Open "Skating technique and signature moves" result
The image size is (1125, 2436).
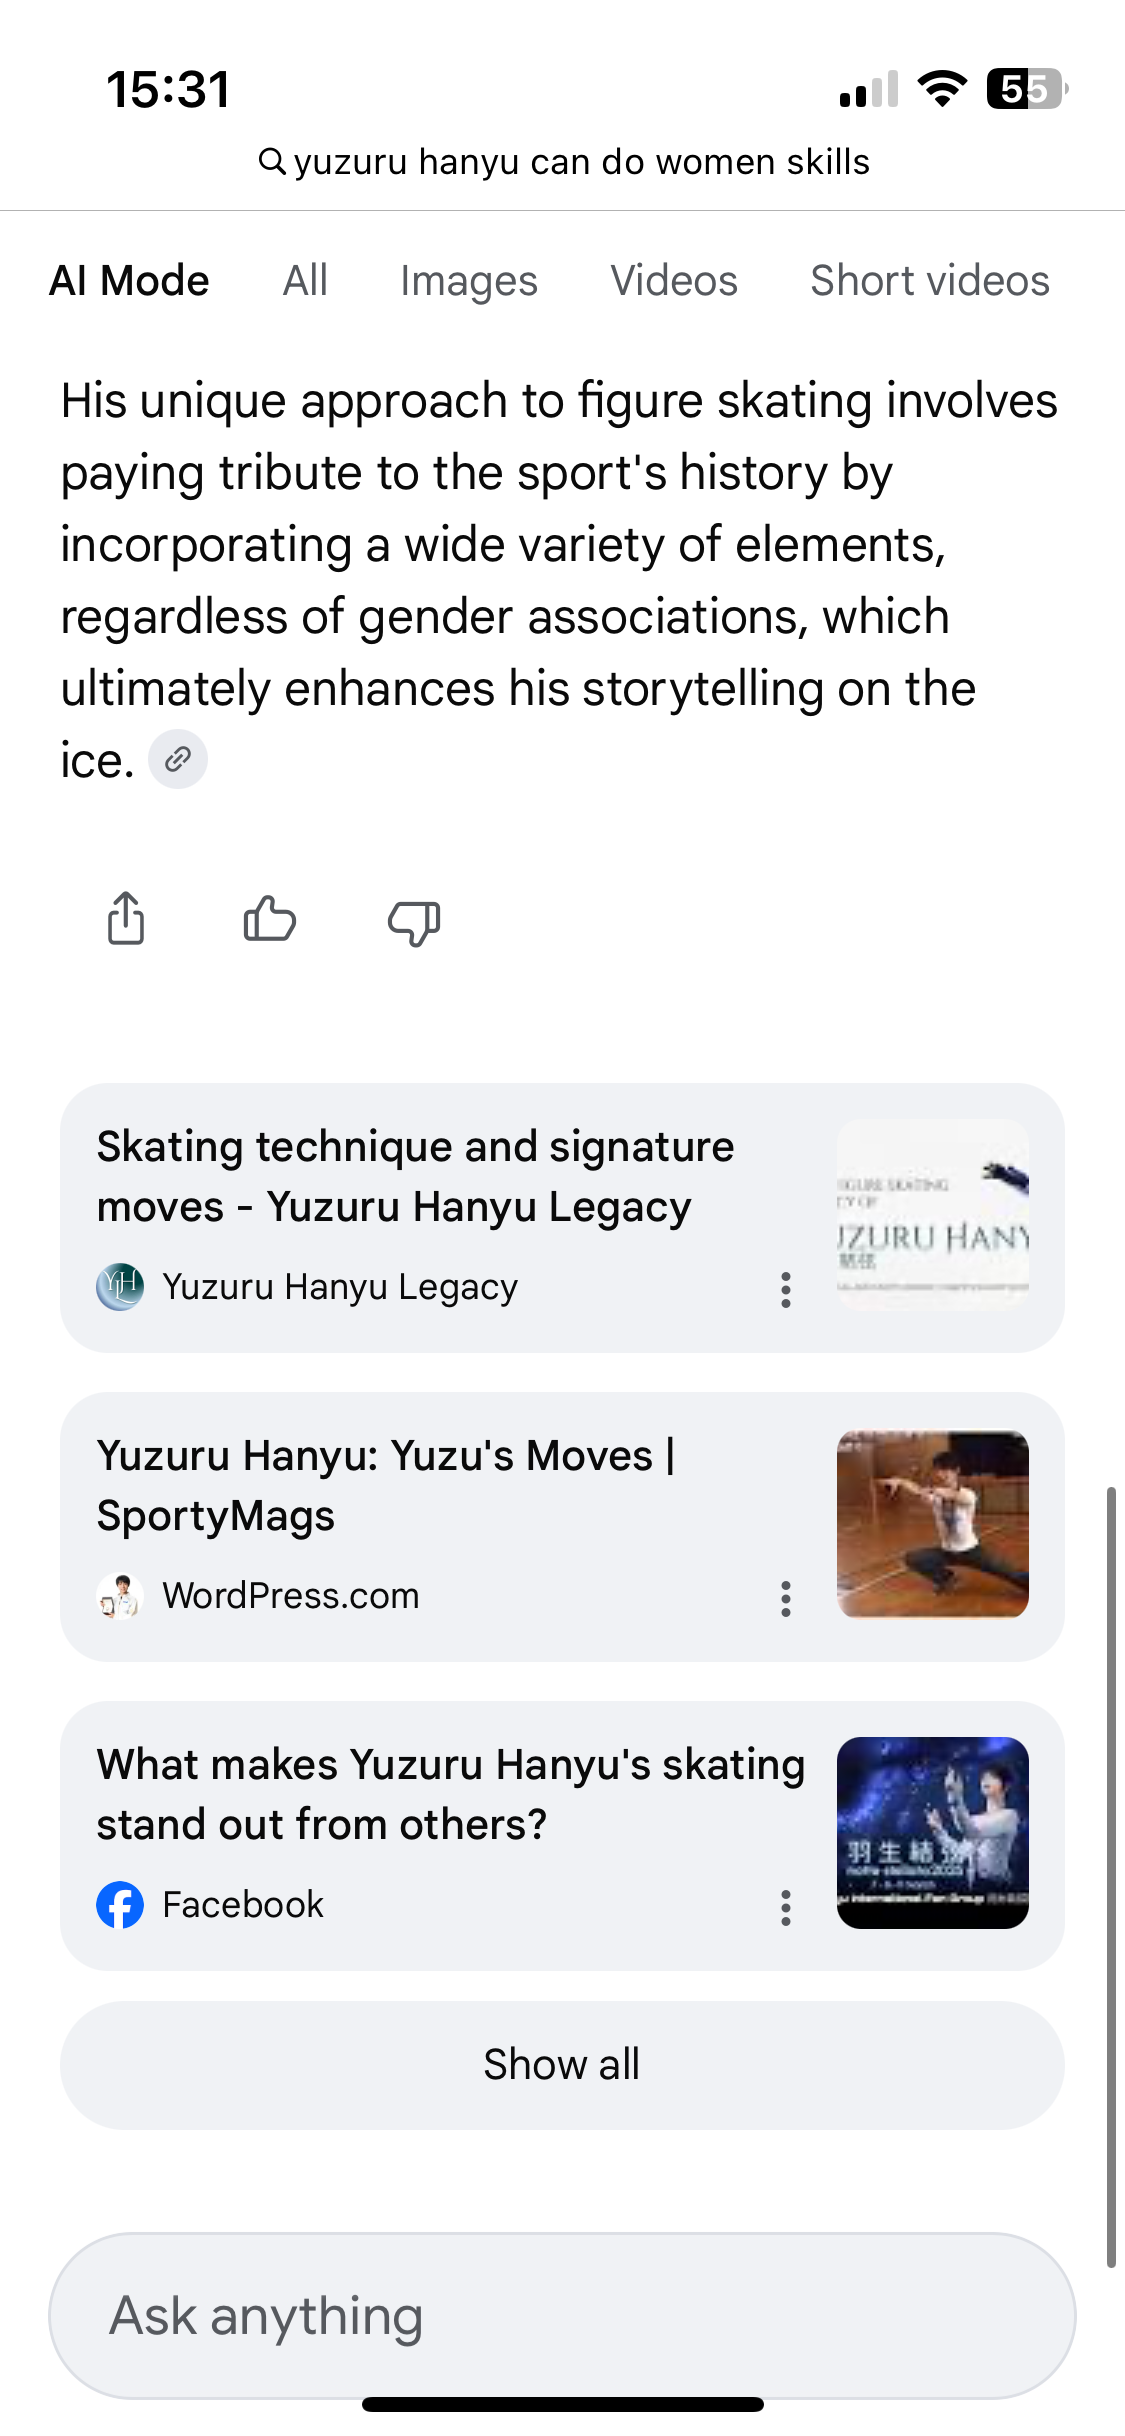pyautogui.click(x=416, y=1177)
